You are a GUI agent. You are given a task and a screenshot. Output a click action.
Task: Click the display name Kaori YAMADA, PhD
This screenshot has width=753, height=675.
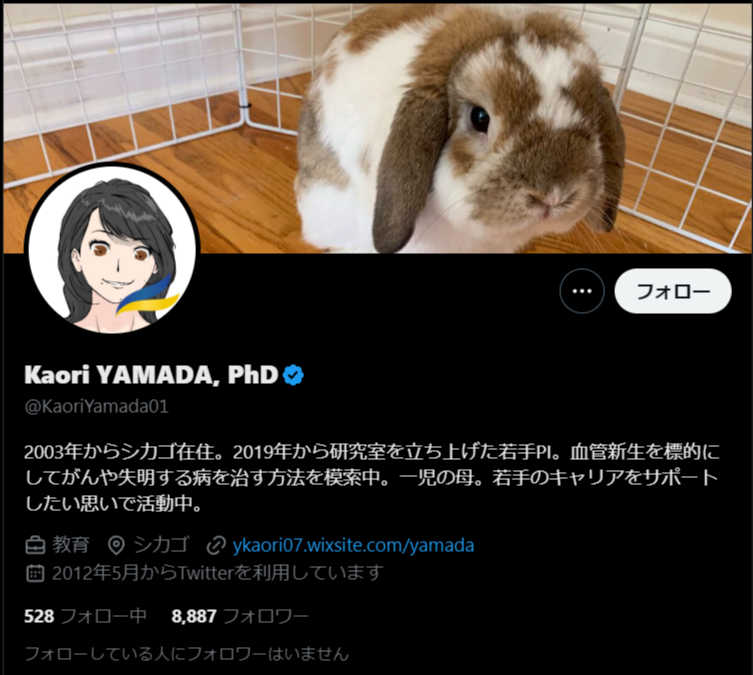coord(151,375)
